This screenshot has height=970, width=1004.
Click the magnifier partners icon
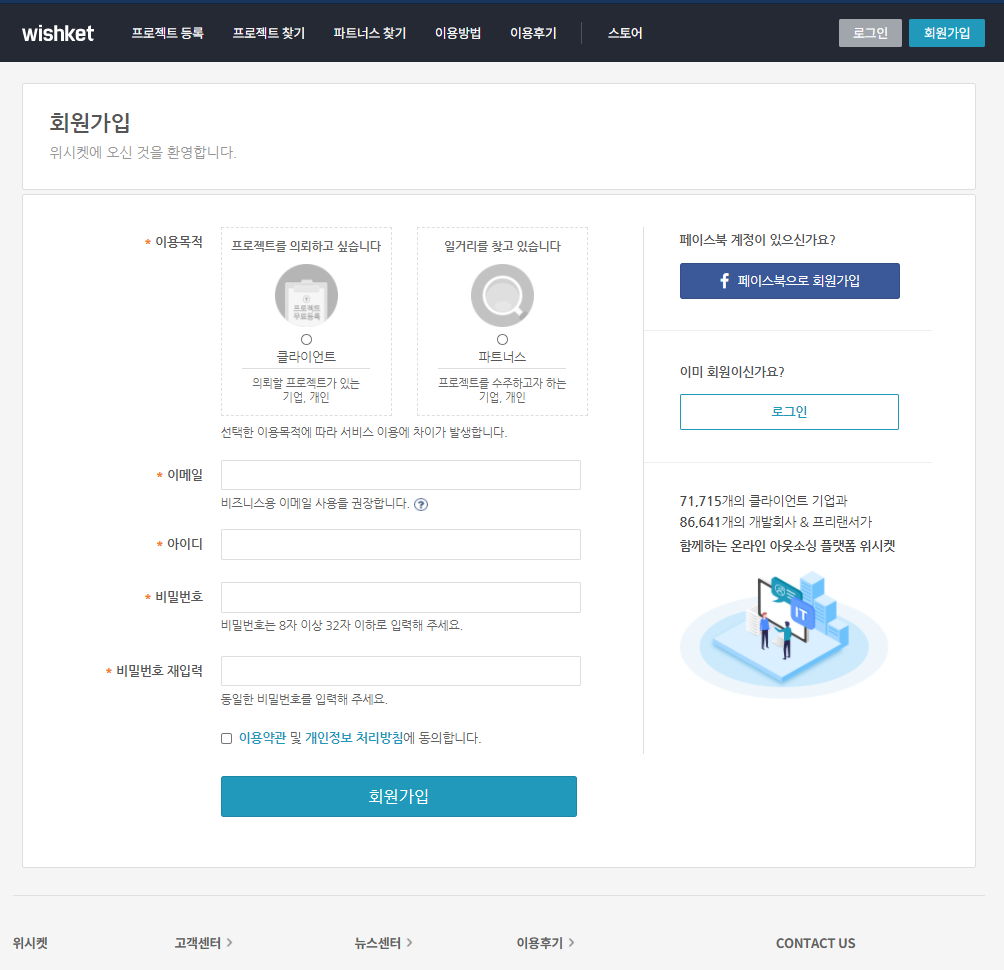coord(503,296)
